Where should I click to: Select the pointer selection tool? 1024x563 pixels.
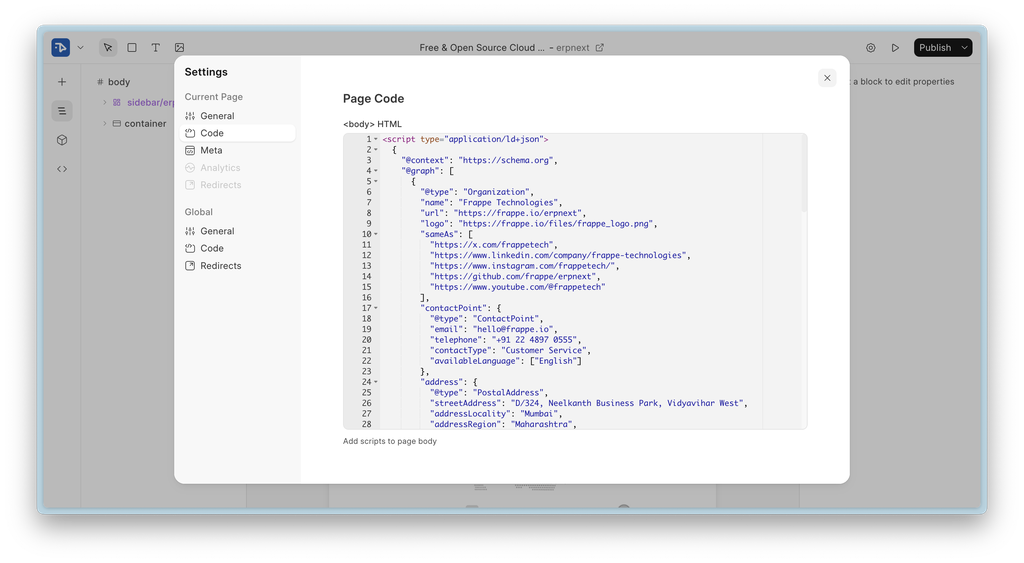click(x=108, y=47)
